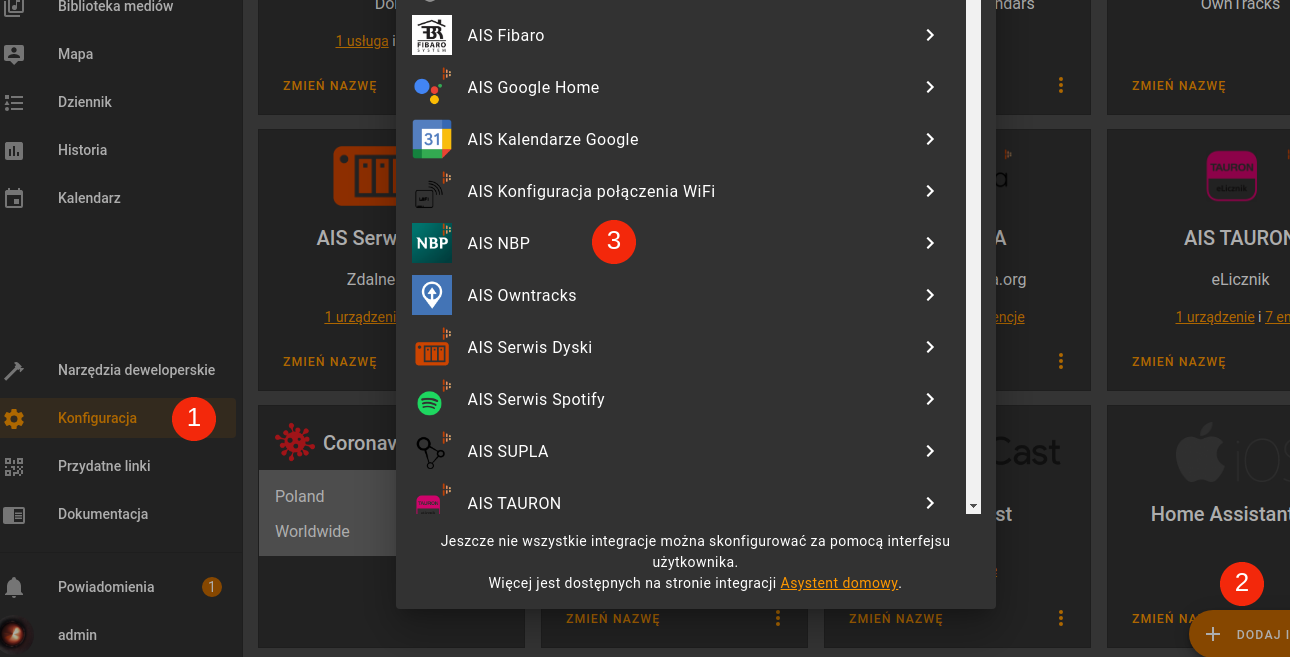Screen dimensions: 1290x657
Task: Open Narzędzia deweloperskie via its hammer icon
Action: pos(14,370)
